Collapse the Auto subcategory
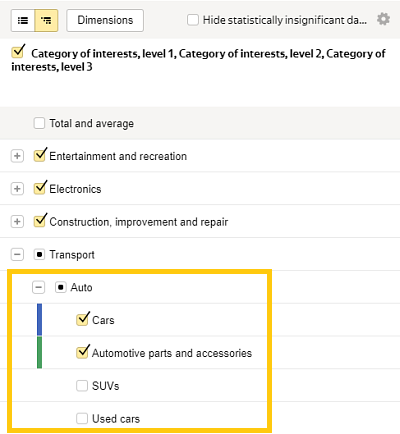 coord(39,287)
